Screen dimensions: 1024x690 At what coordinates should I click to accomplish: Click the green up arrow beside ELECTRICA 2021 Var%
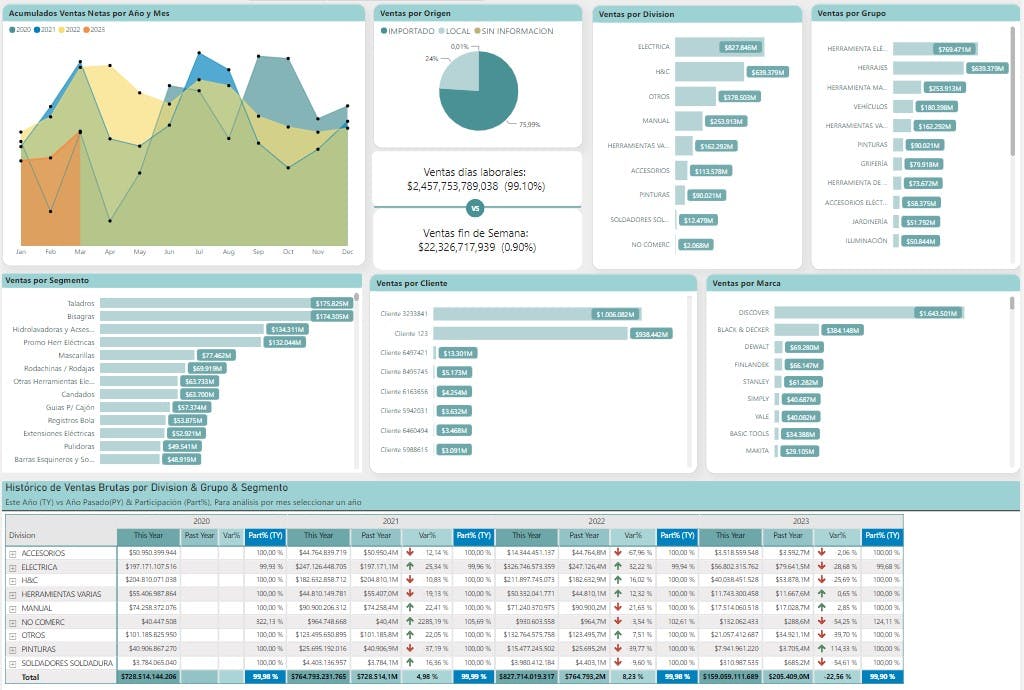pyautogui.click(x=410, y=567)
